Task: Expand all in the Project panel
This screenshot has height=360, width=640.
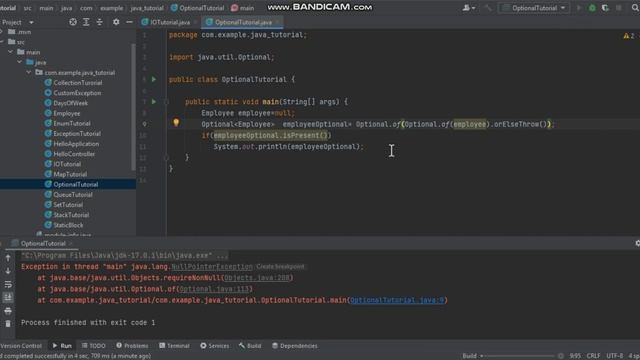Action: pyautogui.click(x=86, y=22)
